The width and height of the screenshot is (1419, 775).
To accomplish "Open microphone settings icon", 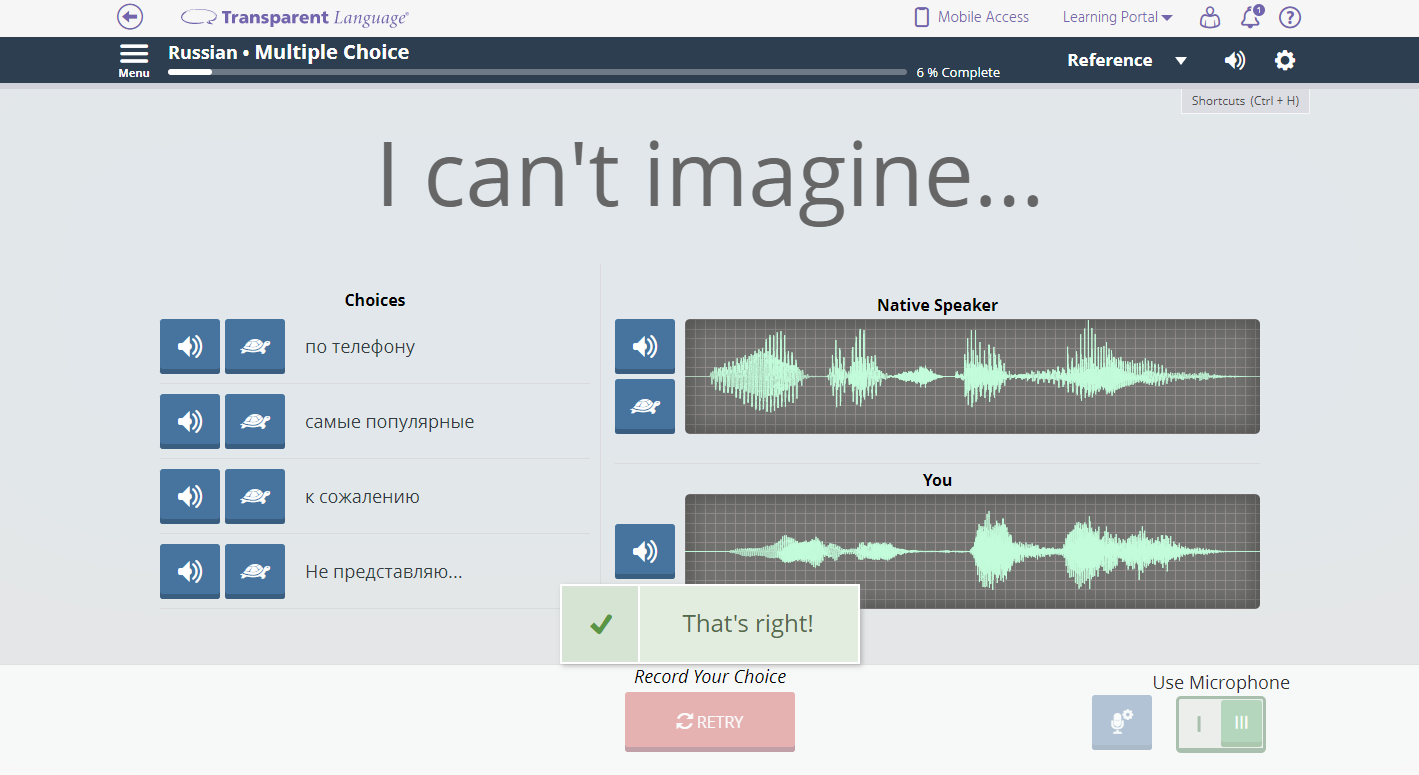I will click(x=1121, y=722).
